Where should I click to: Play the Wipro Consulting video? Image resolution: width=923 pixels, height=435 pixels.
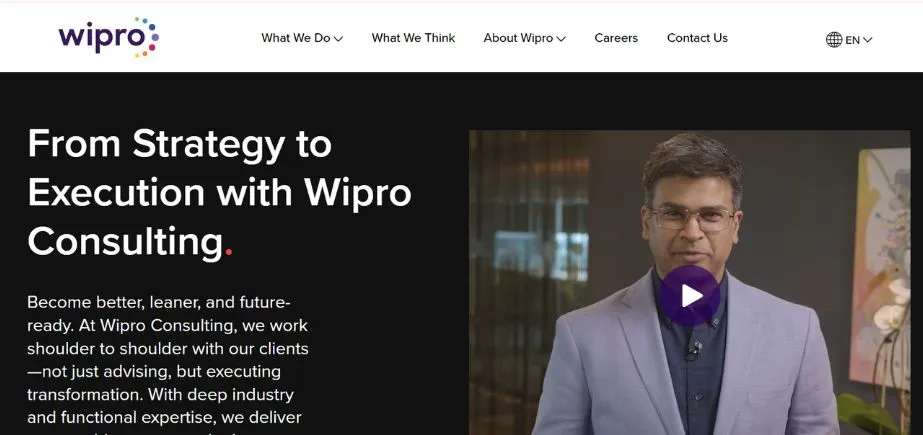[x=689, y=295]
